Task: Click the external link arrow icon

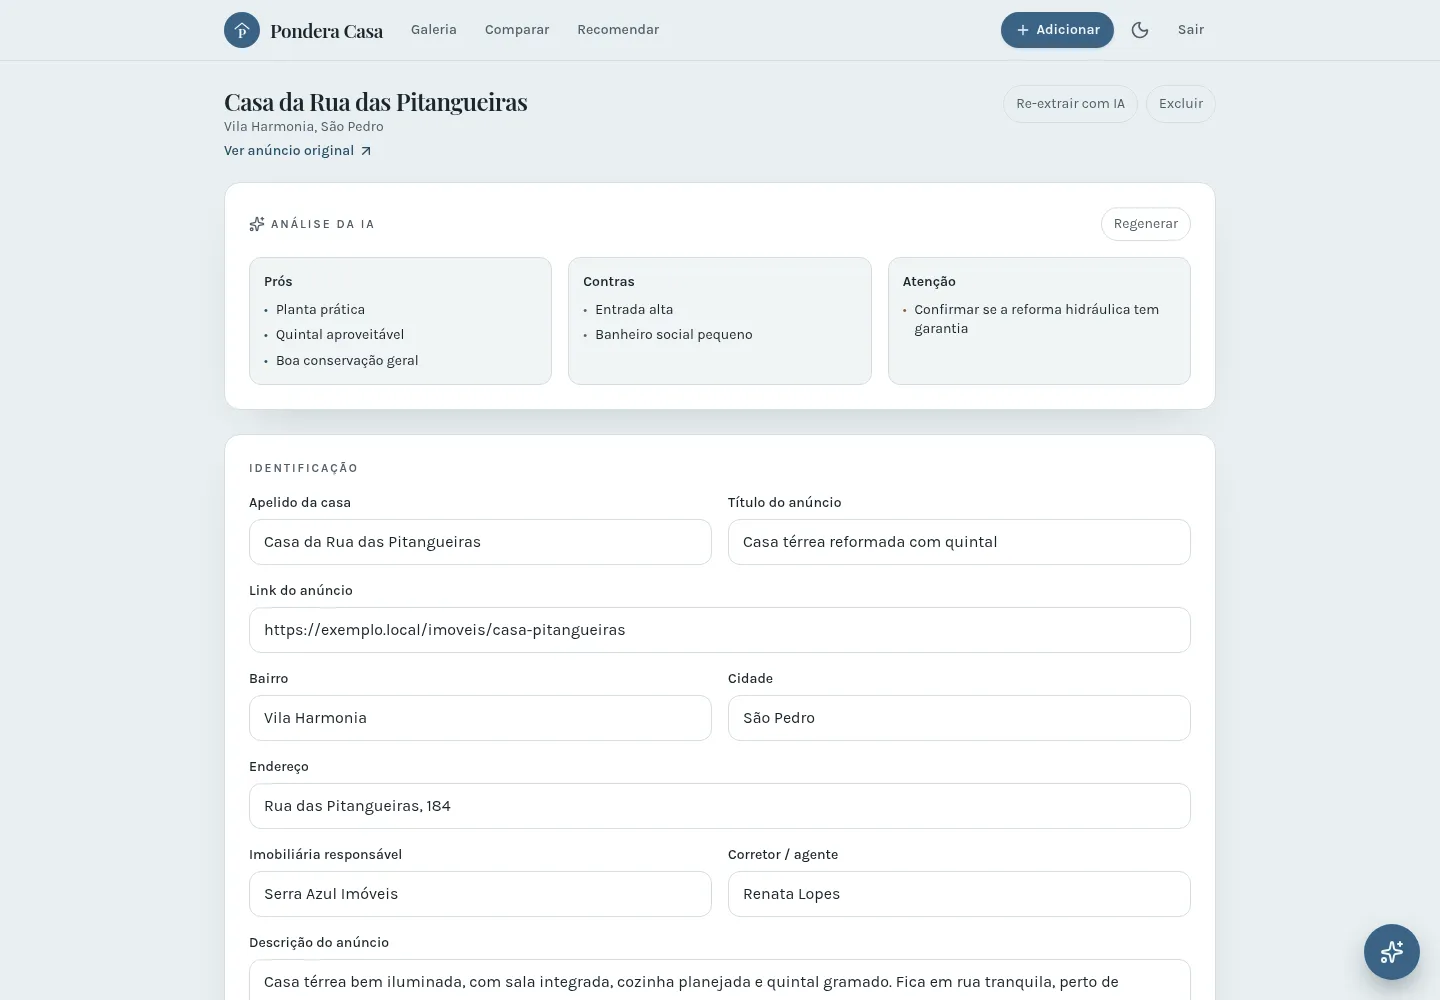Action: click(x=366, y=151)
